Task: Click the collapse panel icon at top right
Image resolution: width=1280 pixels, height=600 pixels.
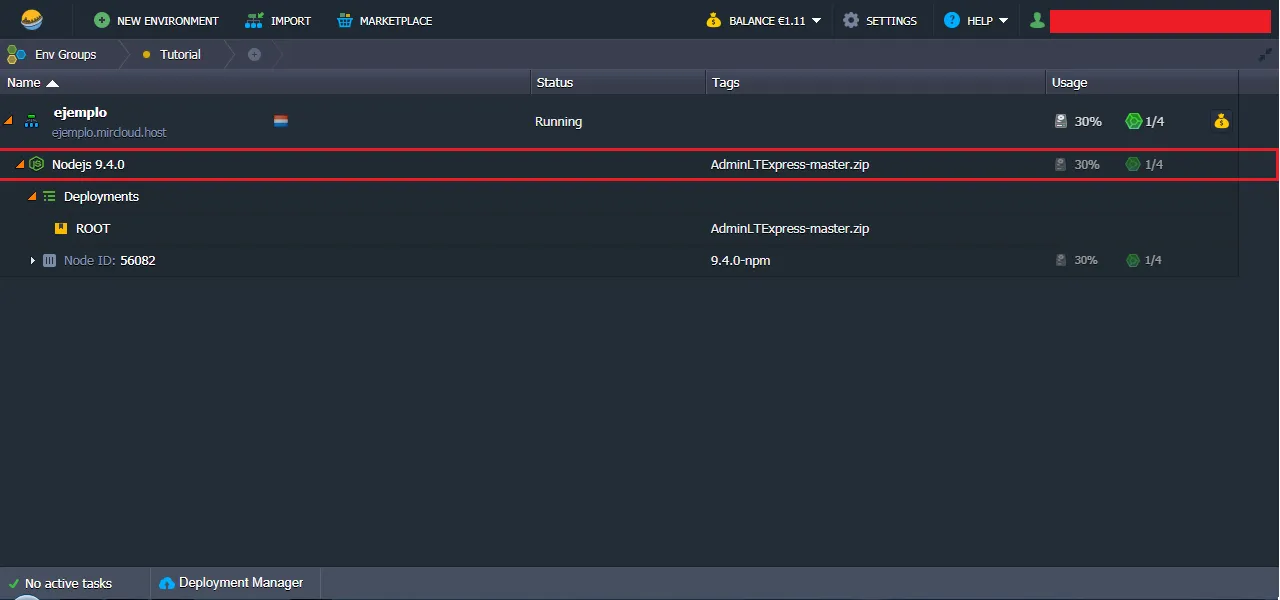Action: click(x=1265, y=54)
